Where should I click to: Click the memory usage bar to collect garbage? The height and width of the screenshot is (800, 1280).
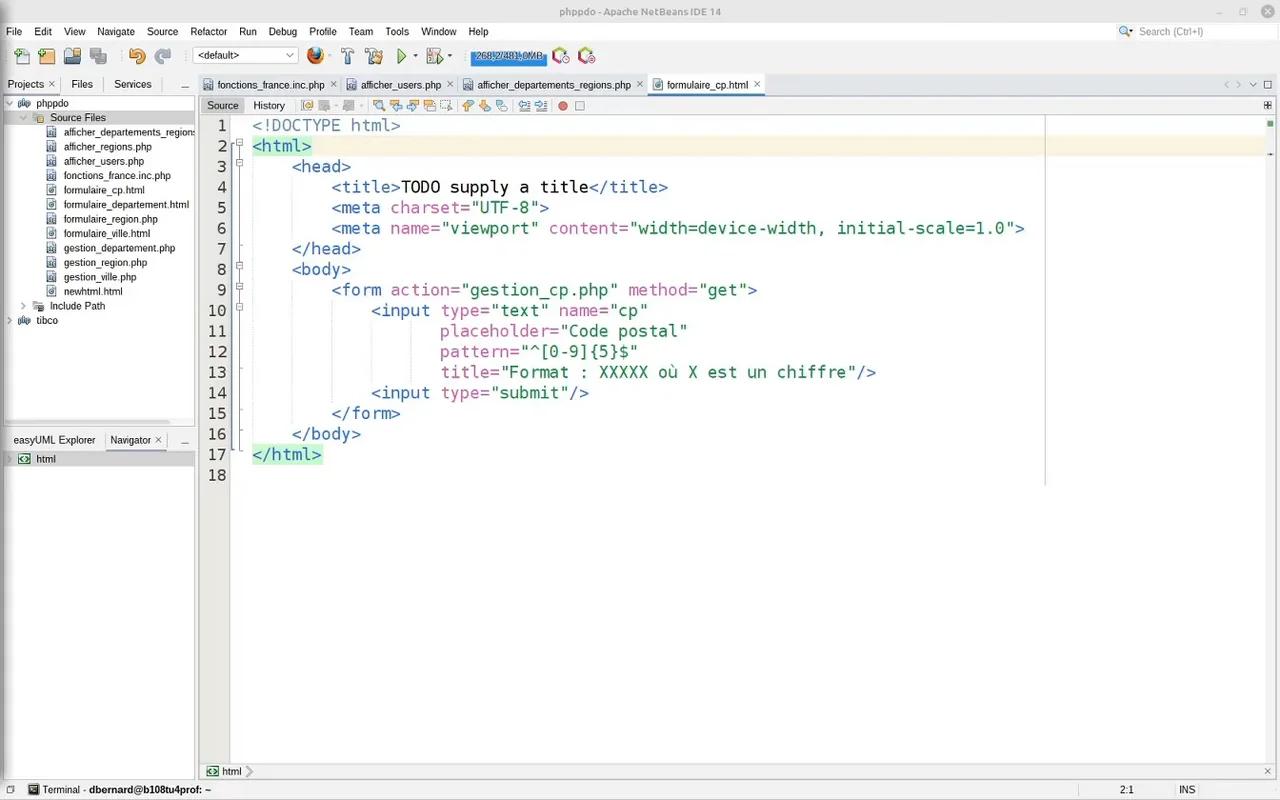pyautogui.click(x=508, y=56)
